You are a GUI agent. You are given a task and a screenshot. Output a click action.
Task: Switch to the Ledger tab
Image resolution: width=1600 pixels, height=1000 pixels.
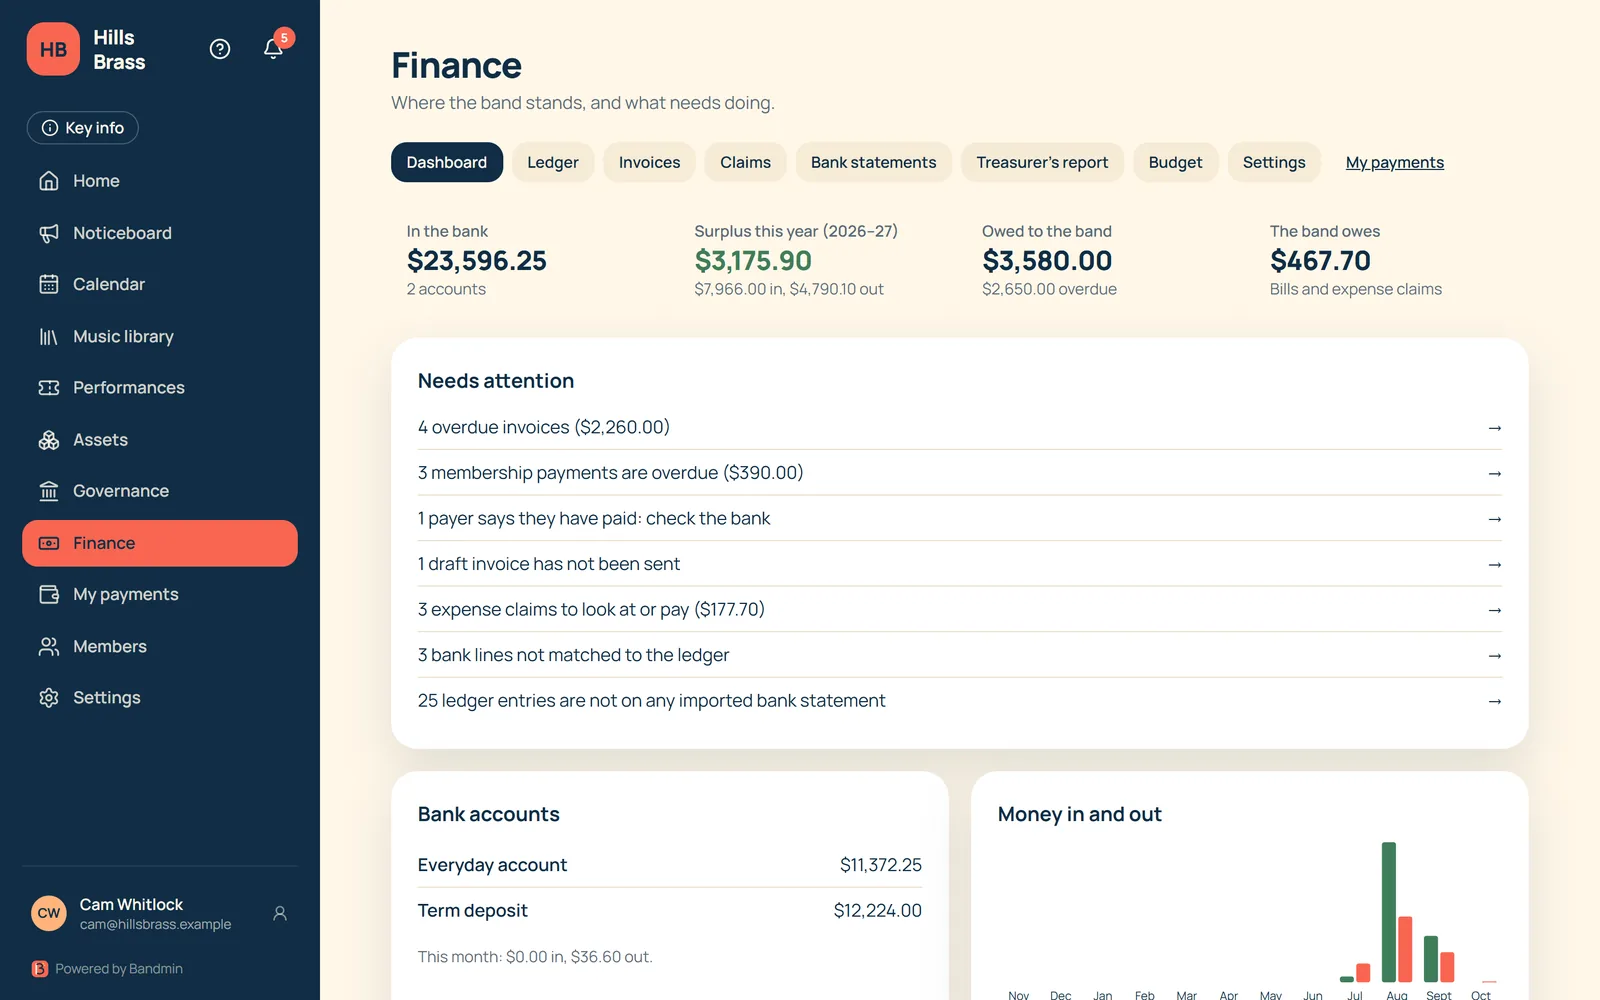553,162
